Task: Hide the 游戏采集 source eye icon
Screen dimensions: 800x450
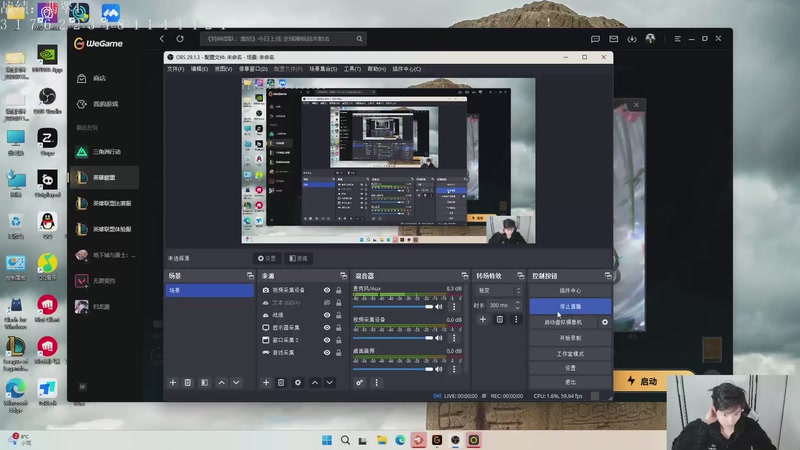Action: (x=327, y=353)
